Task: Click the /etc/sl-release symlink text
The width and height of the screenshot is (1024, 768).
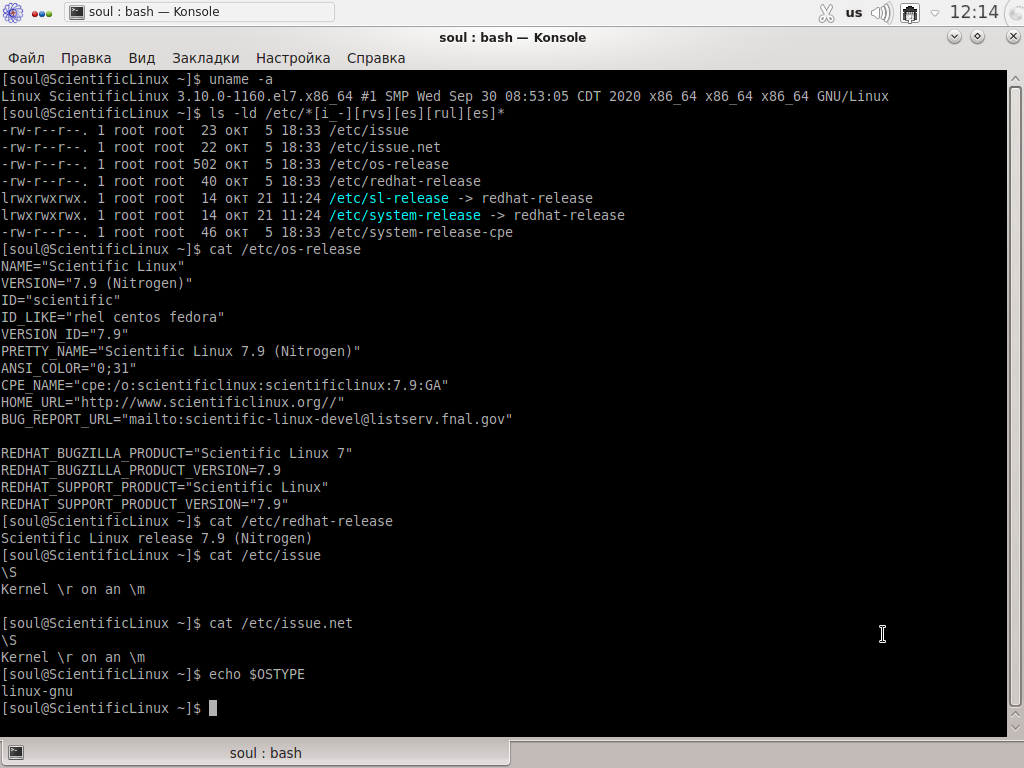Action: pyautogui.click(x=389, y=199)
